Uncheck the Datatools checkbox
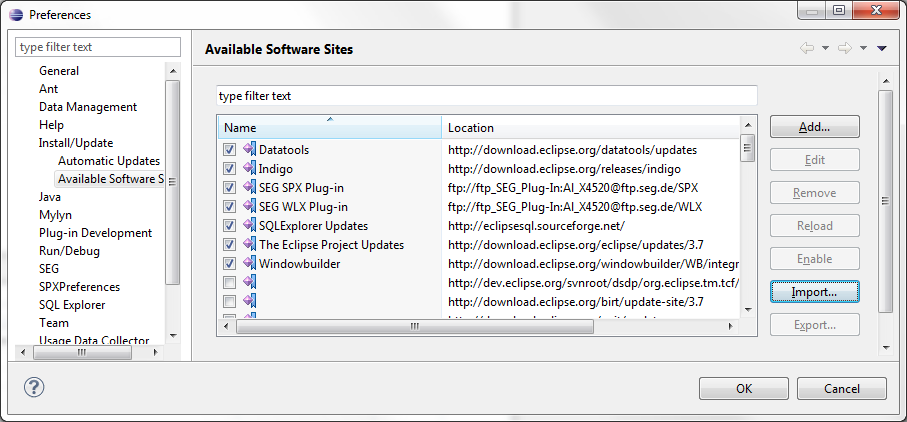 tap(230, 150)
